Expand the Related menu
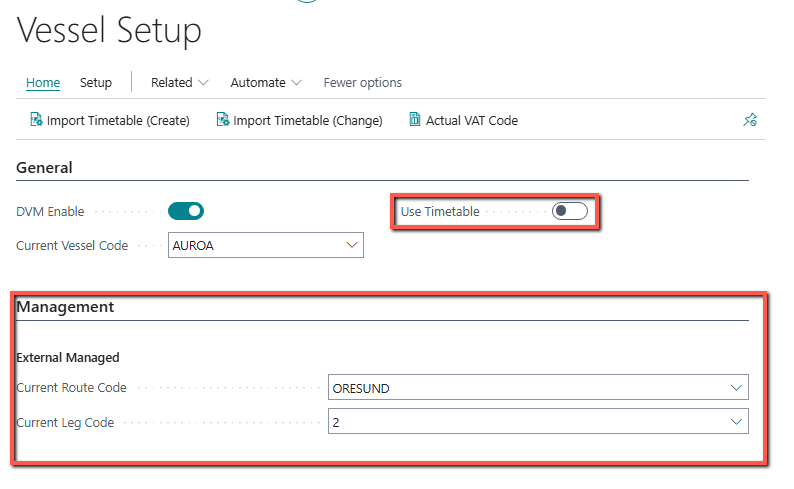 coord(180,83)
